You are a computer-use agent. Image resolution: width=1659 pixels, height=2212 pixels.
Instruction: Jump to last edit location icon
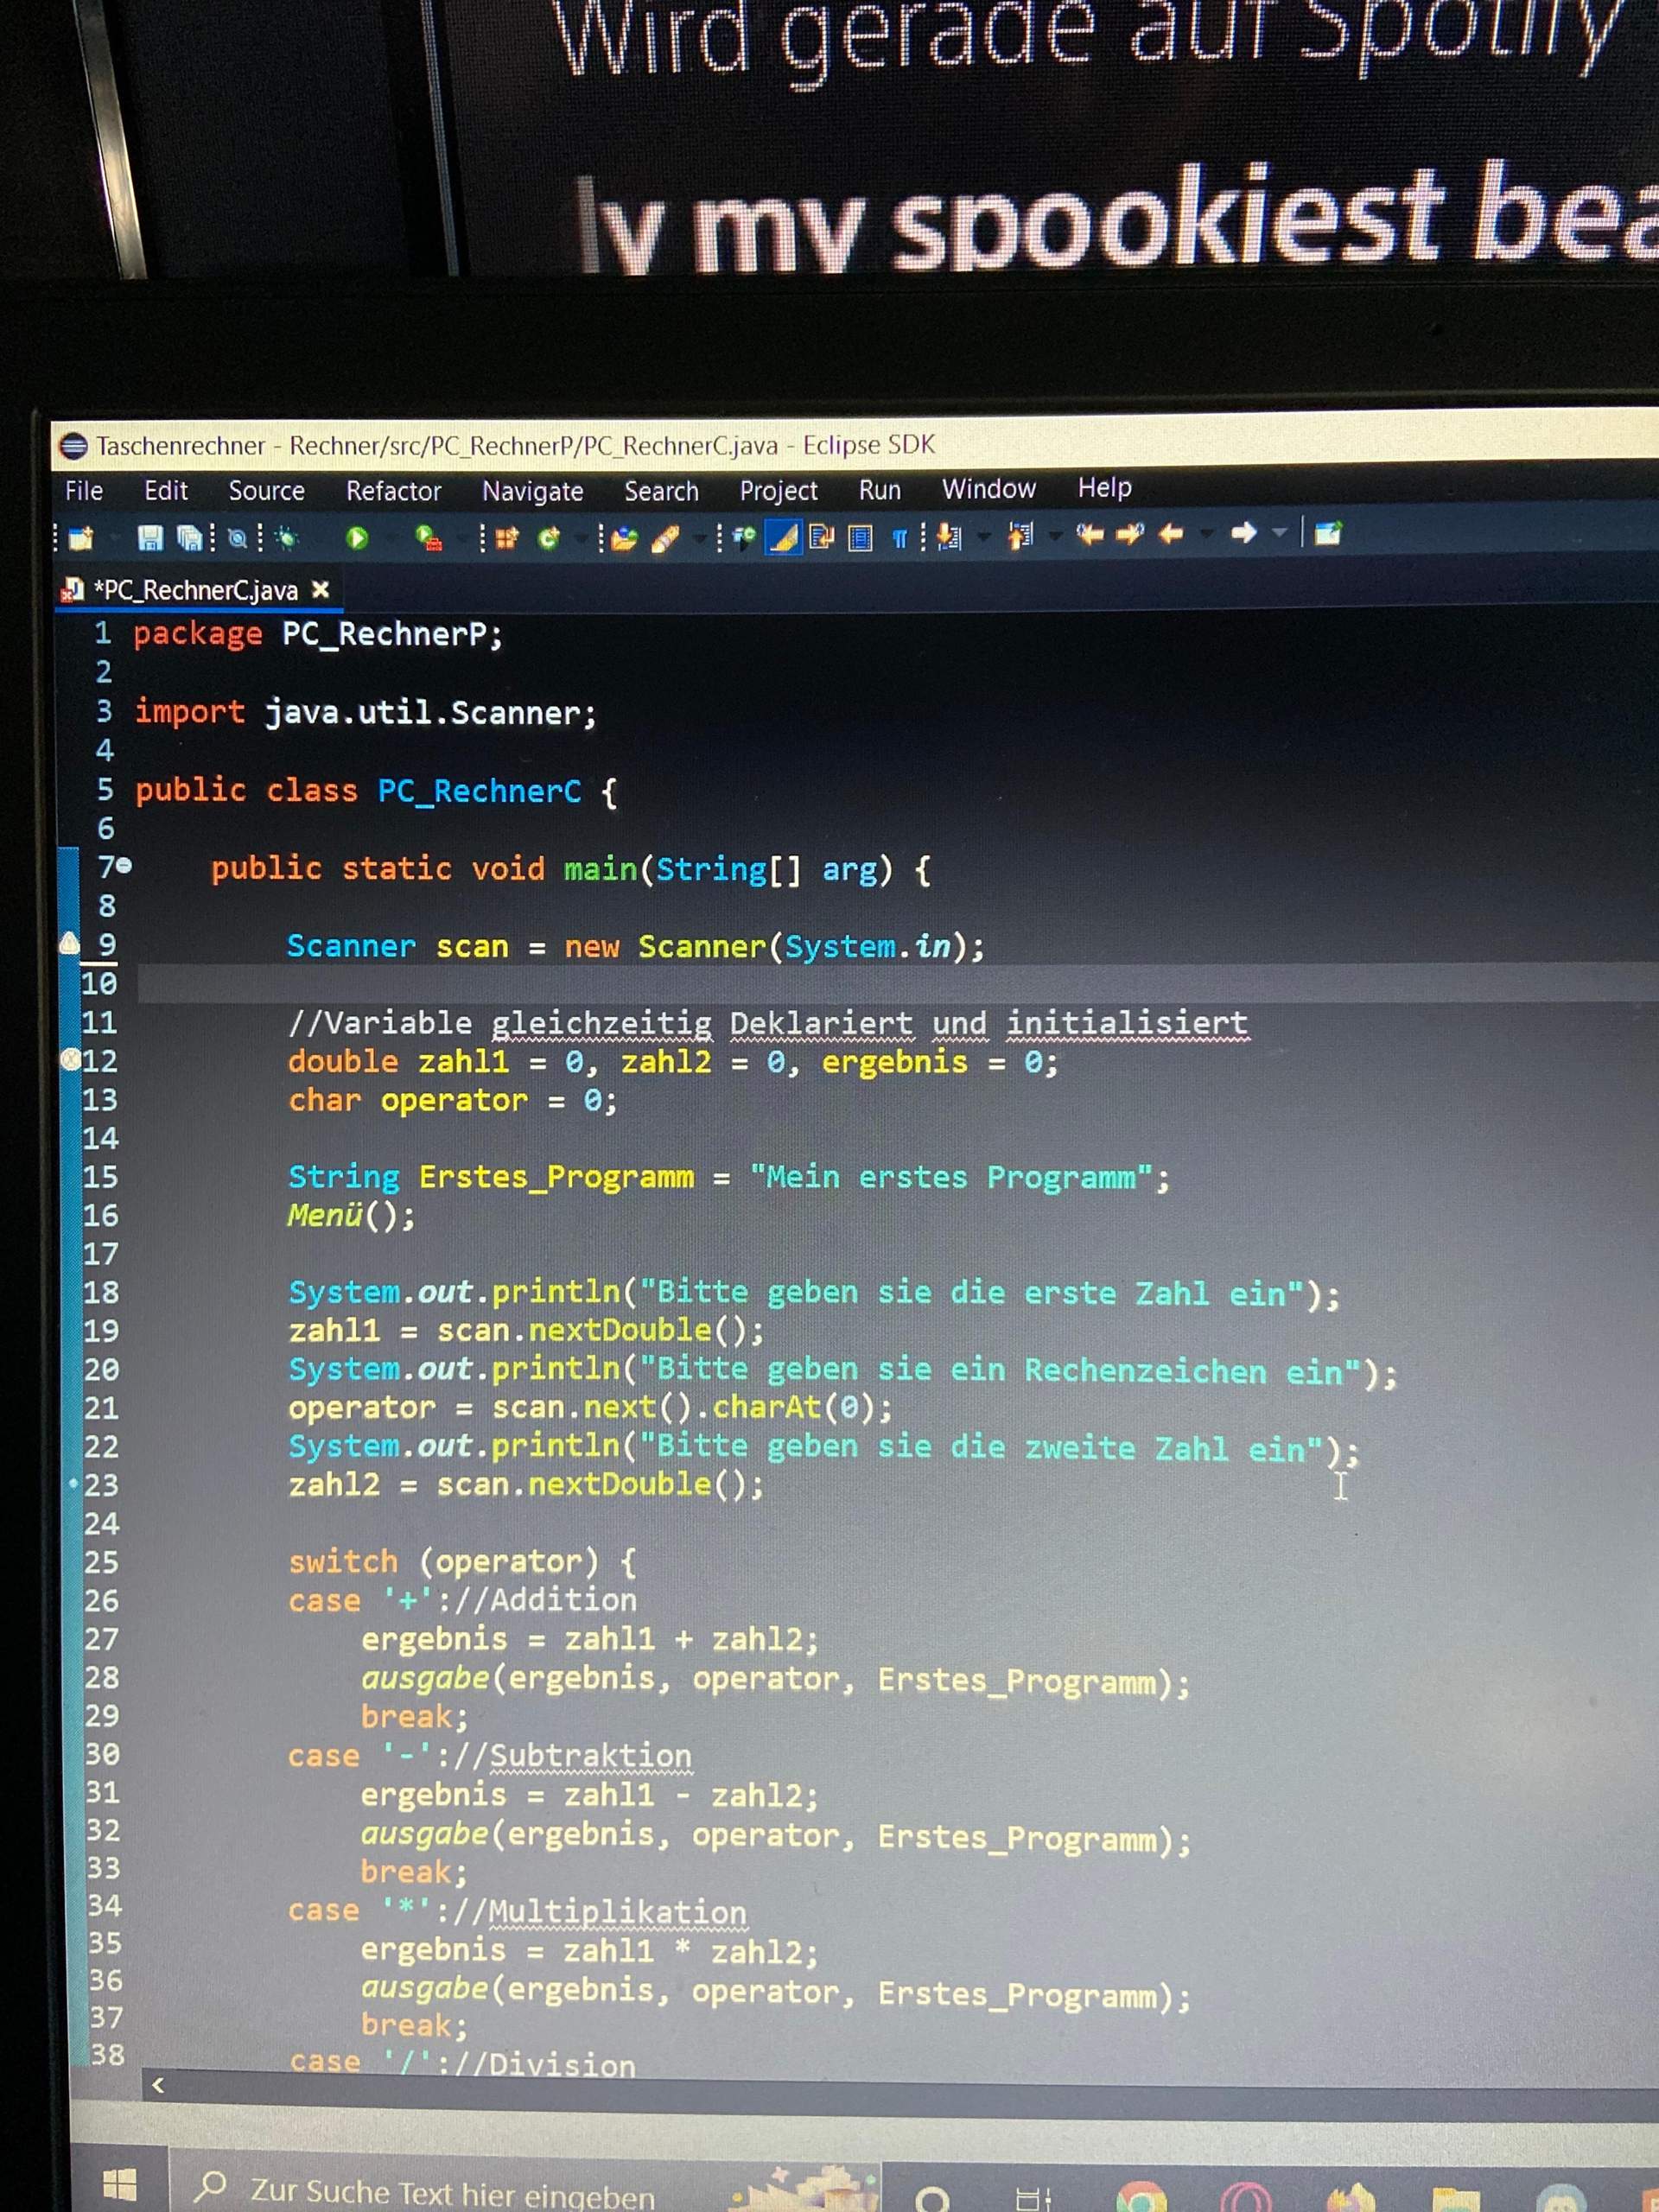1090,537
